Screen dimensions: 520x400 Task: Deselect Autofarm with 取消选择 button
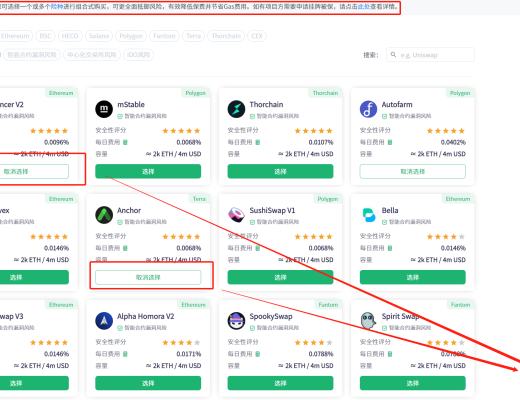click(413, 171)
